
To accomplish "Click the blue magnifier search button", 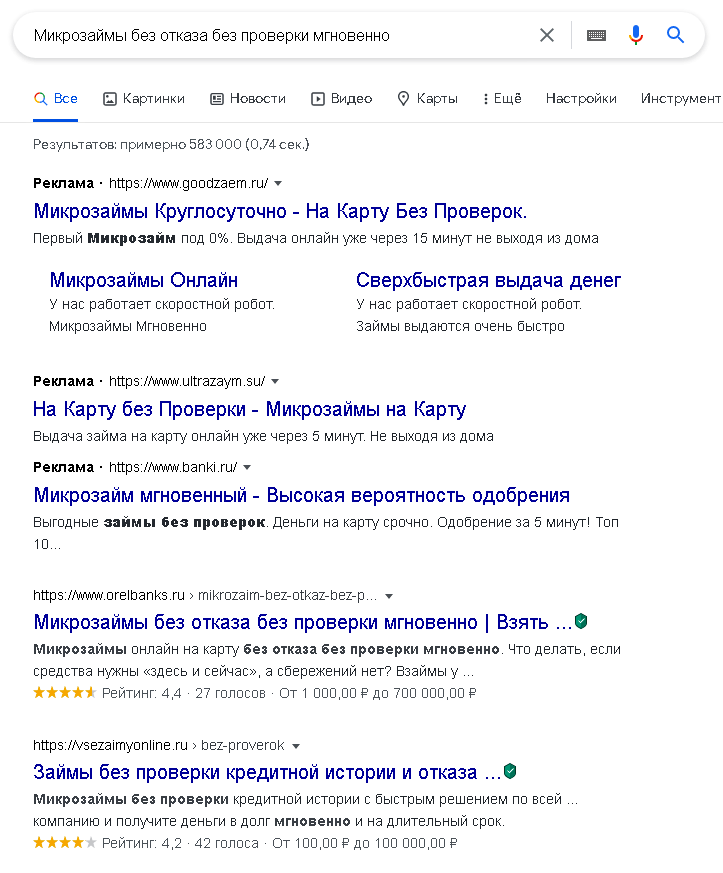I will point(676,35).
